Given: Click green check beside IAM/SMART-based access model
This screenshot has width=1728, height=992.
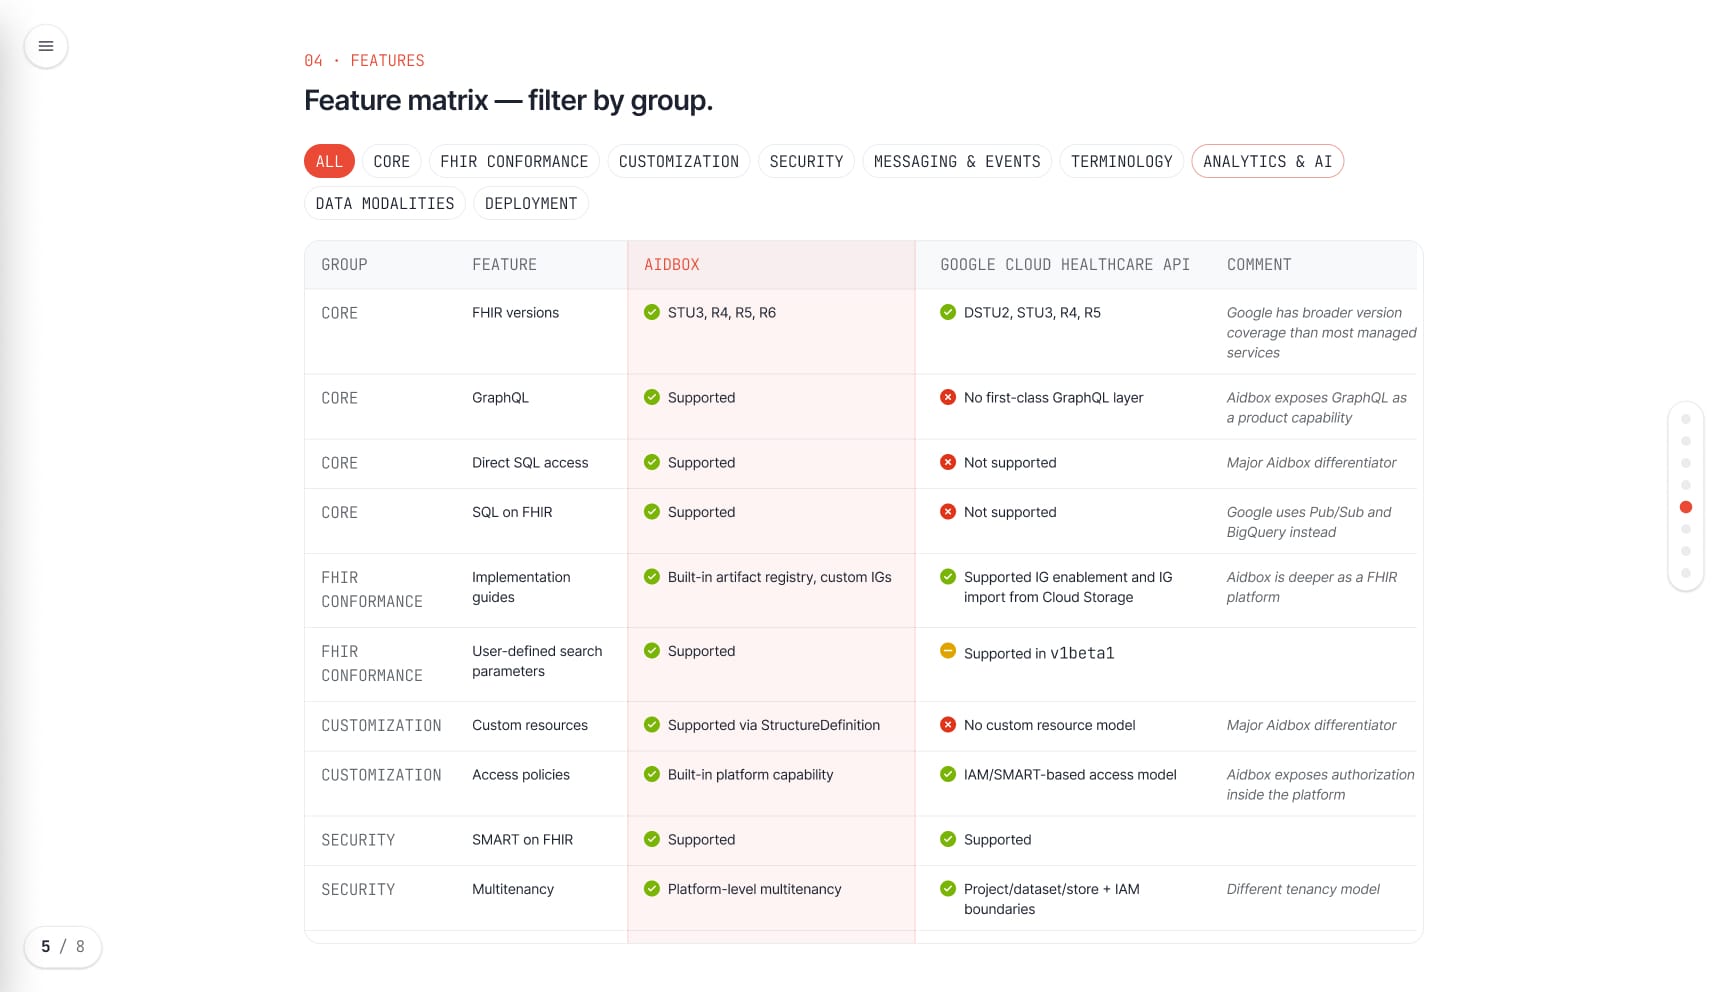Looking at the screenshot, I should click(948, 774).
